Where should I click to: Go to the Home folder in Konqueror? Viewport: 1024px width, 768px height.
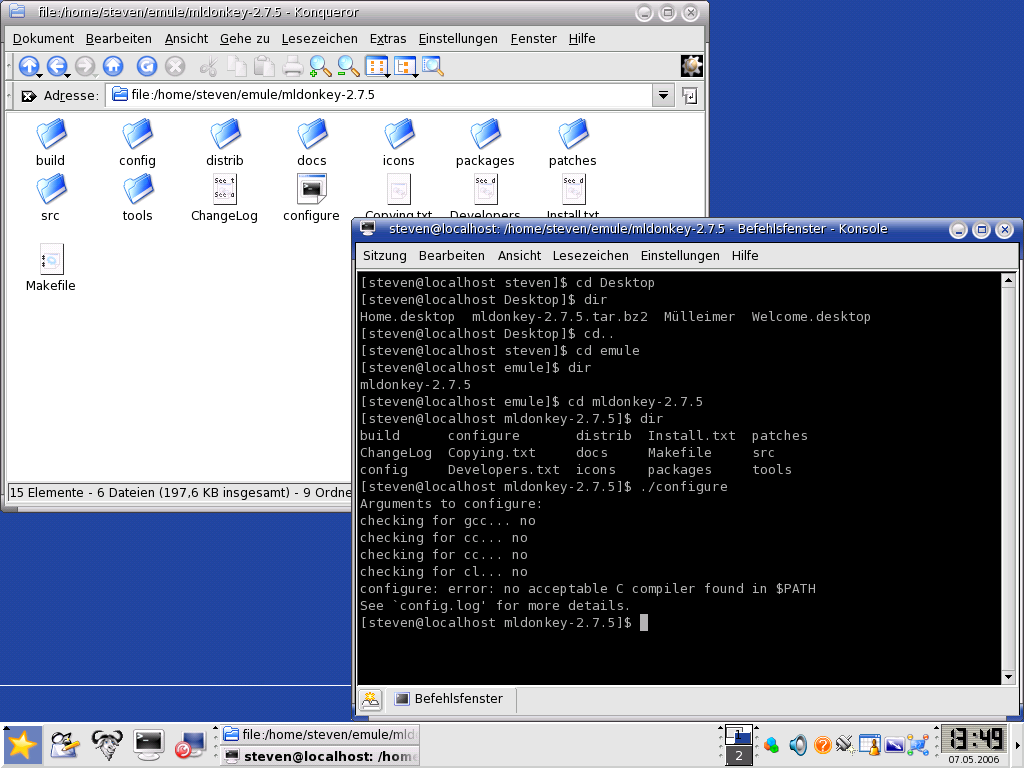(x=113, y=66)
